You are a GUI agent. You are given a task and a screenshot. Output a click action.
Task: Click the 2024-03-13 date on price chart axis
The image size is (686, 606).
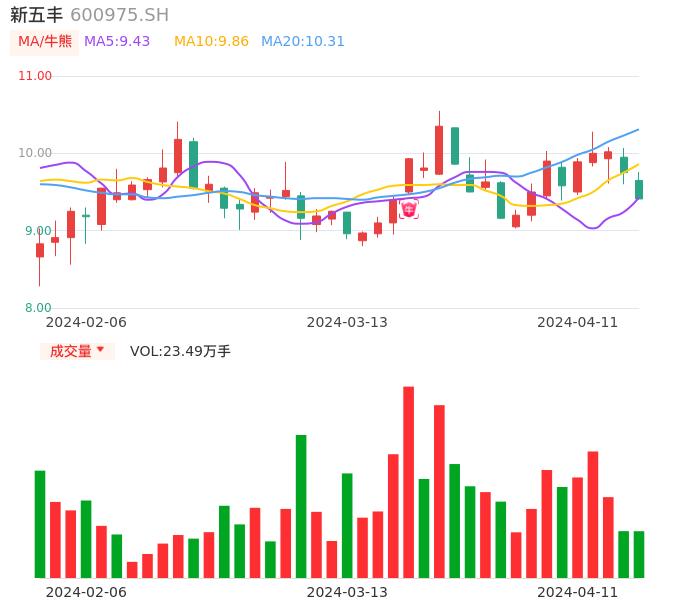coord(347,322)
